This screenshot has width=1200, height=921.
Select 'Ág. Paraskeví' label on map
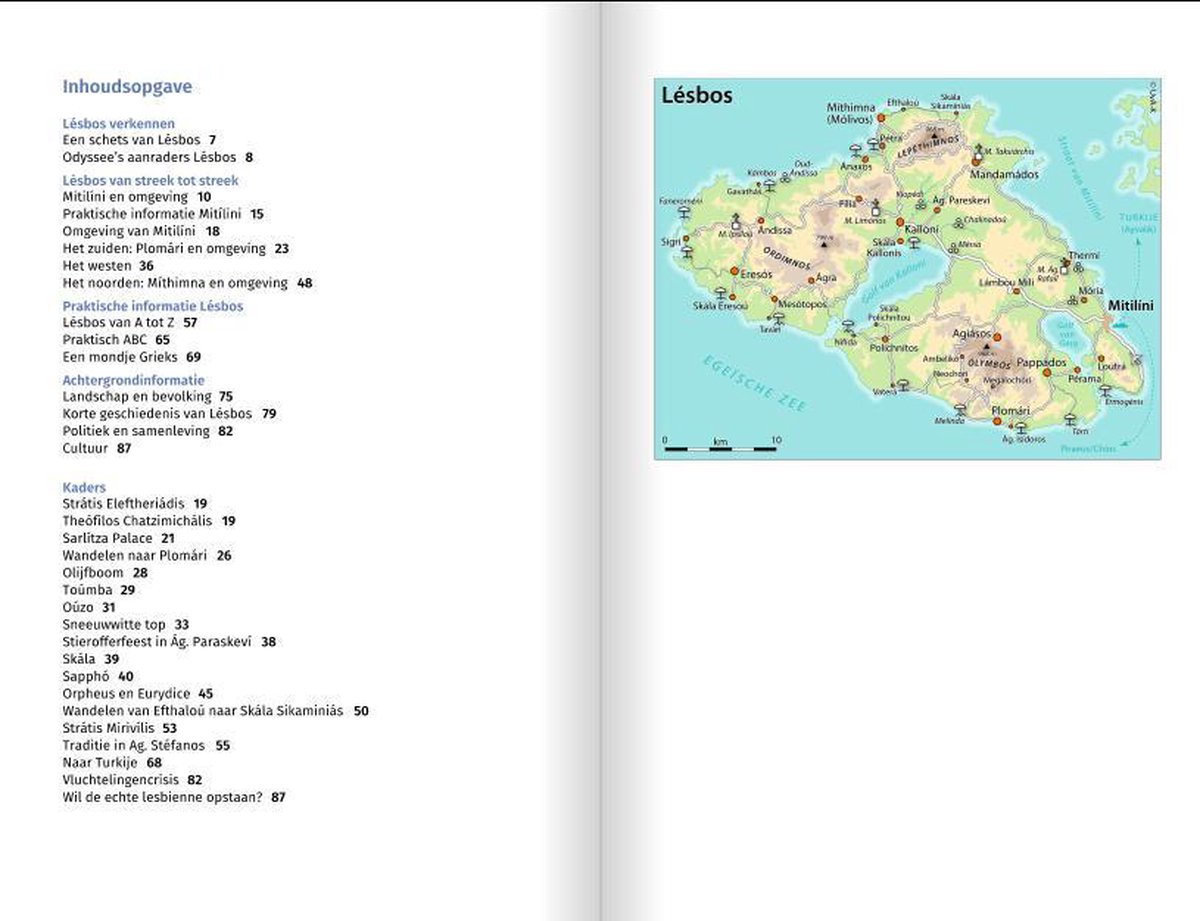coord(962,200)
